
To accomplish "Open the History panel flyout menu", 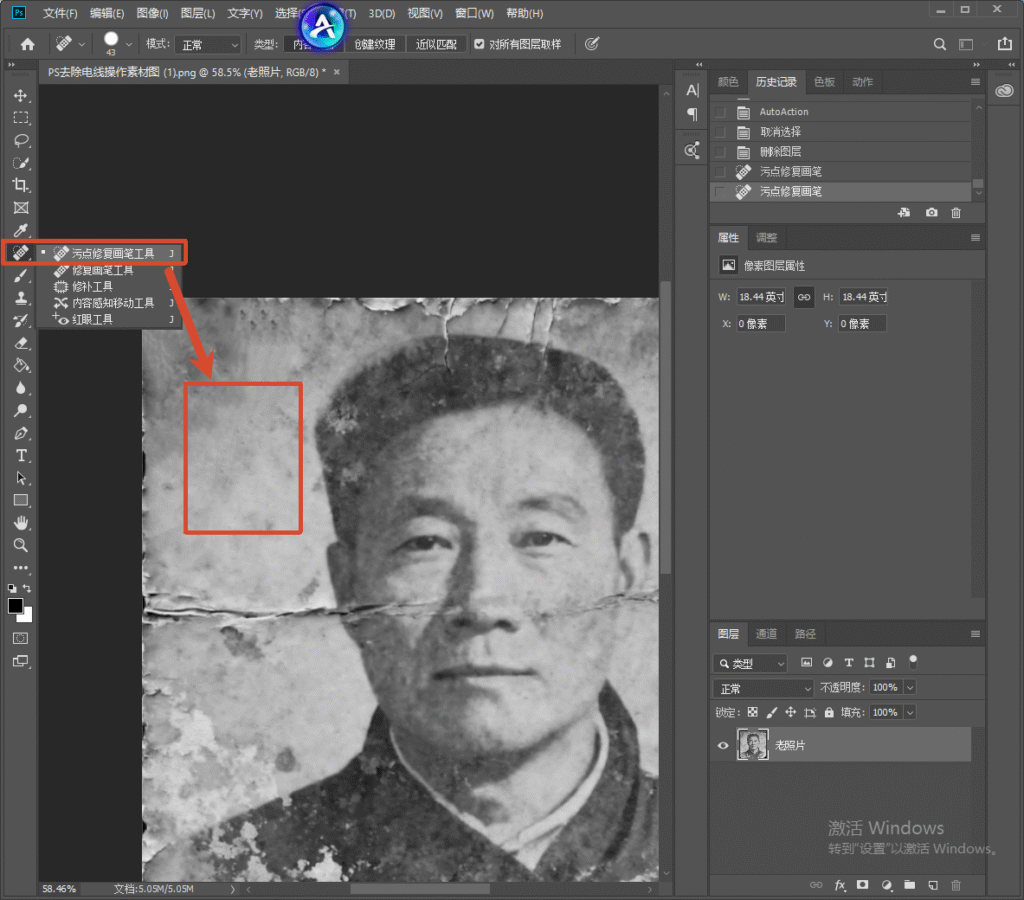I will pos(975,82).
